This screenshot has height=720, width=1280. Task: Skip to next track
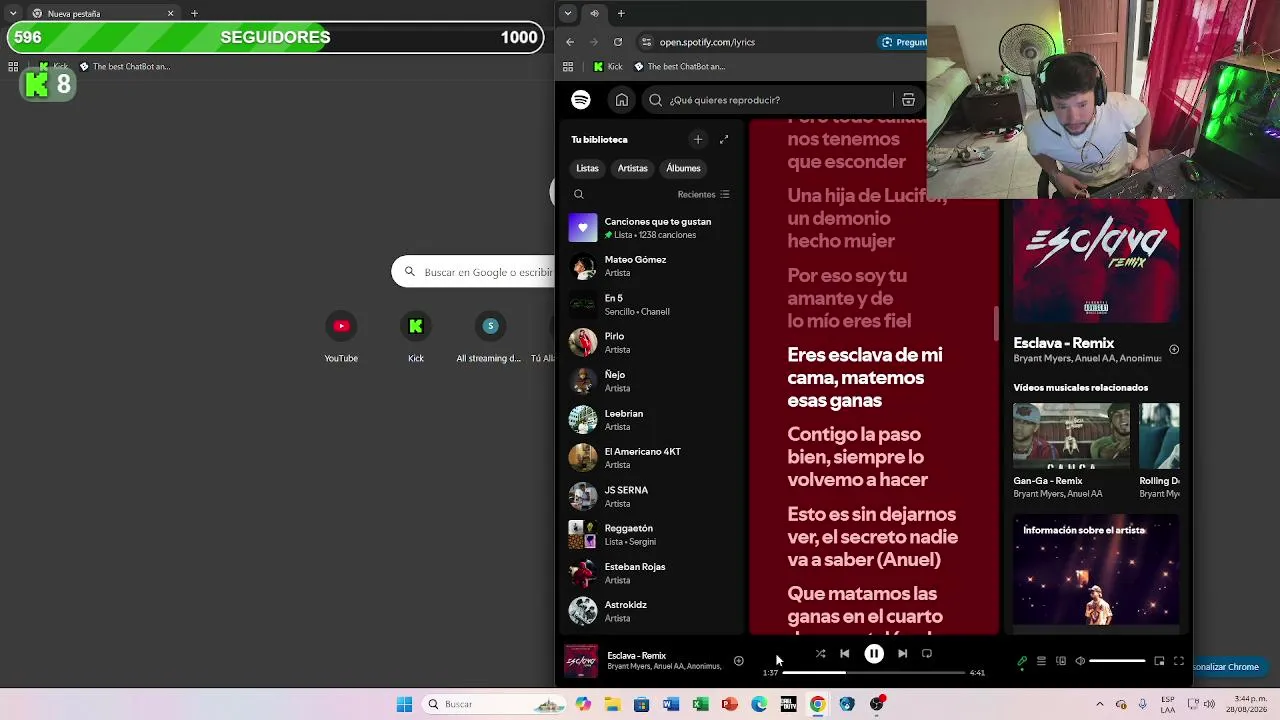(902, 654)
